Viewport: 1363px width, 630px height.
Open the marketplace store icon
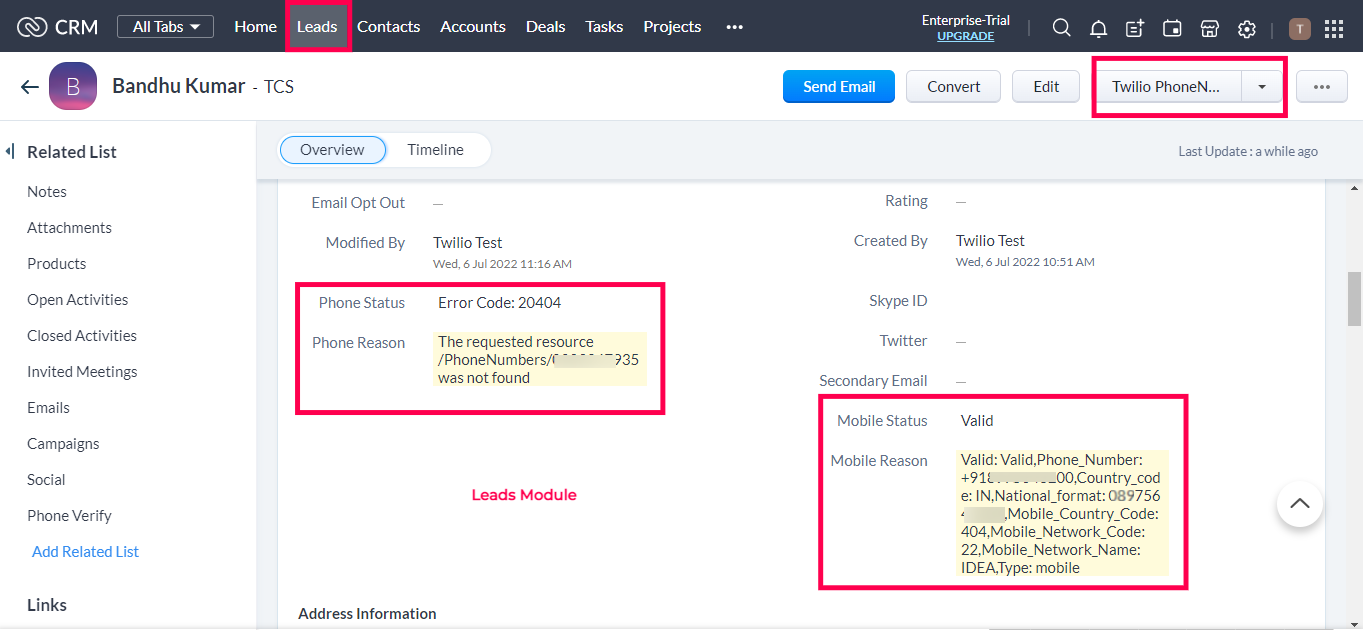click(1209, 28)
